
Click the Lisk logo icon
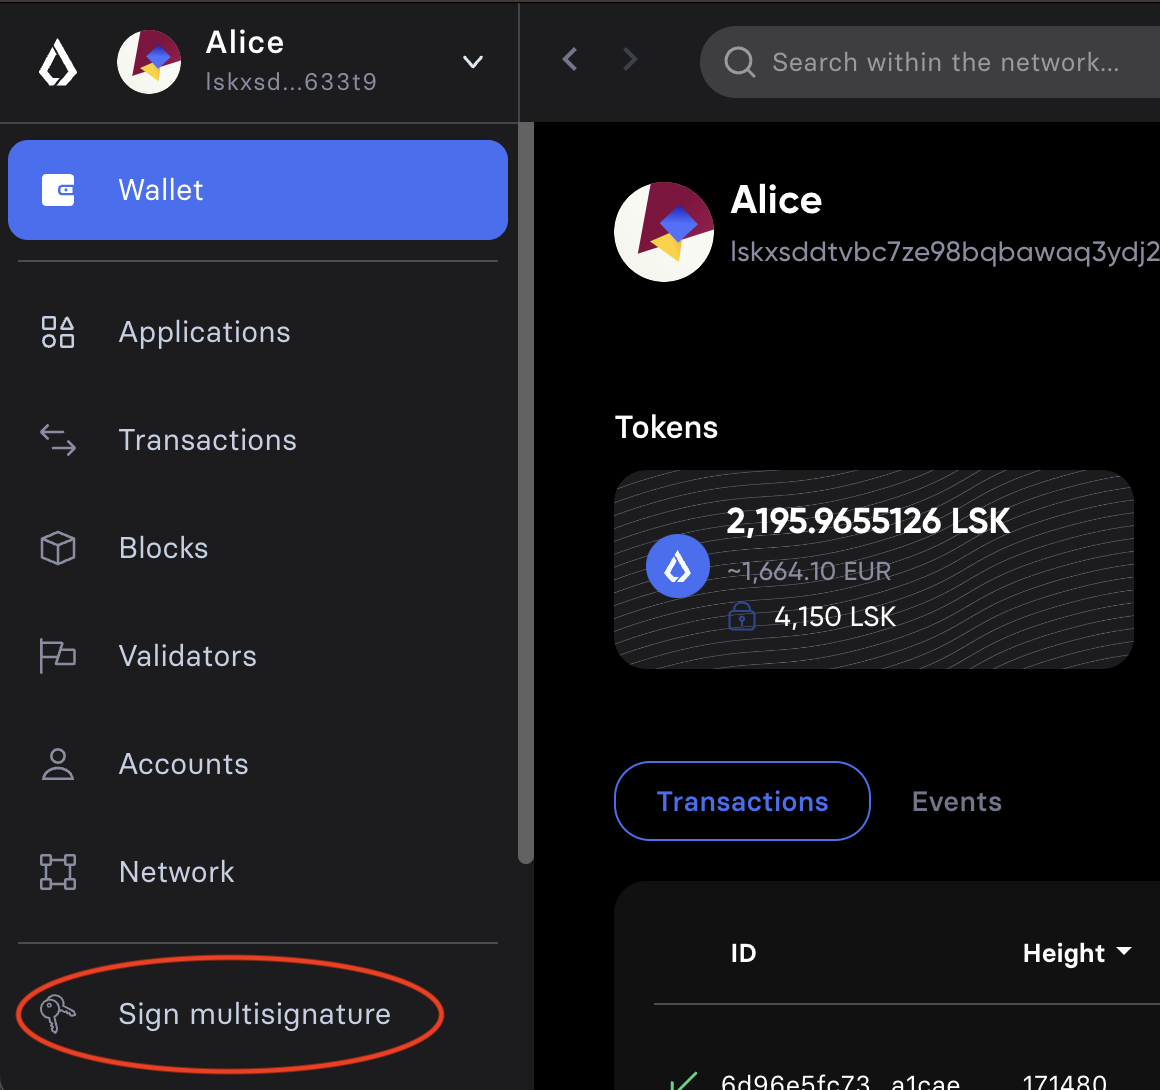click(58, 63)
